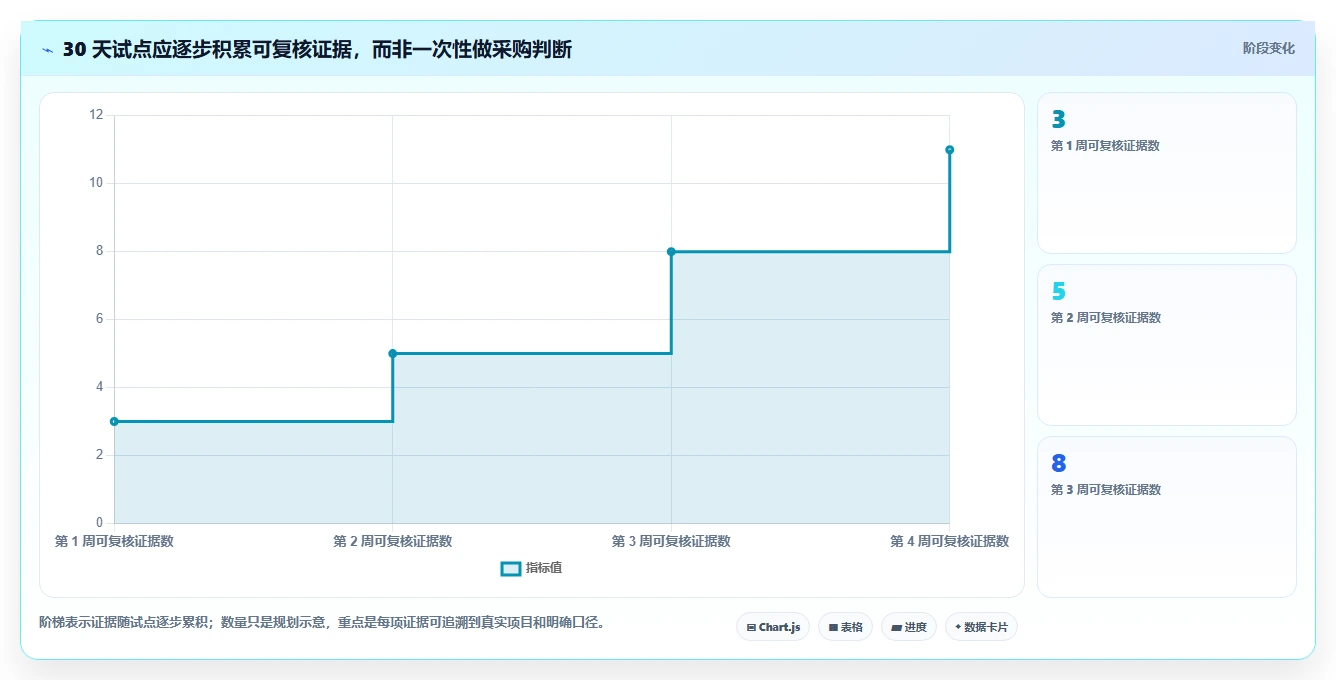Click the lightning icon beside the title

[47, 50]
